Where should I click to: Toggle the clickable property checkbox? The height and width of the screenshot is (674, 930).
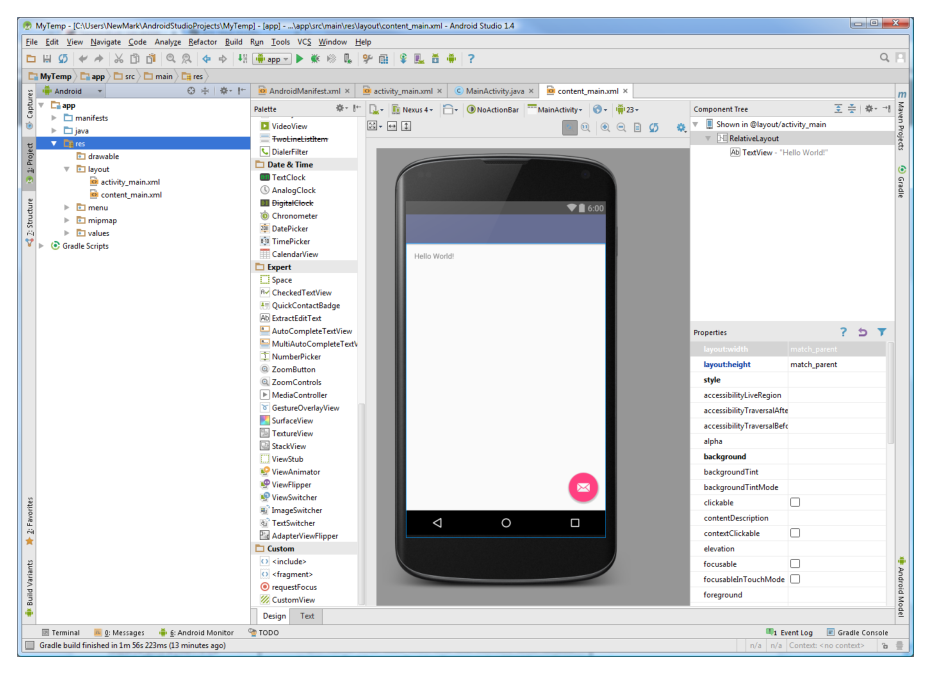coord(795,503)
